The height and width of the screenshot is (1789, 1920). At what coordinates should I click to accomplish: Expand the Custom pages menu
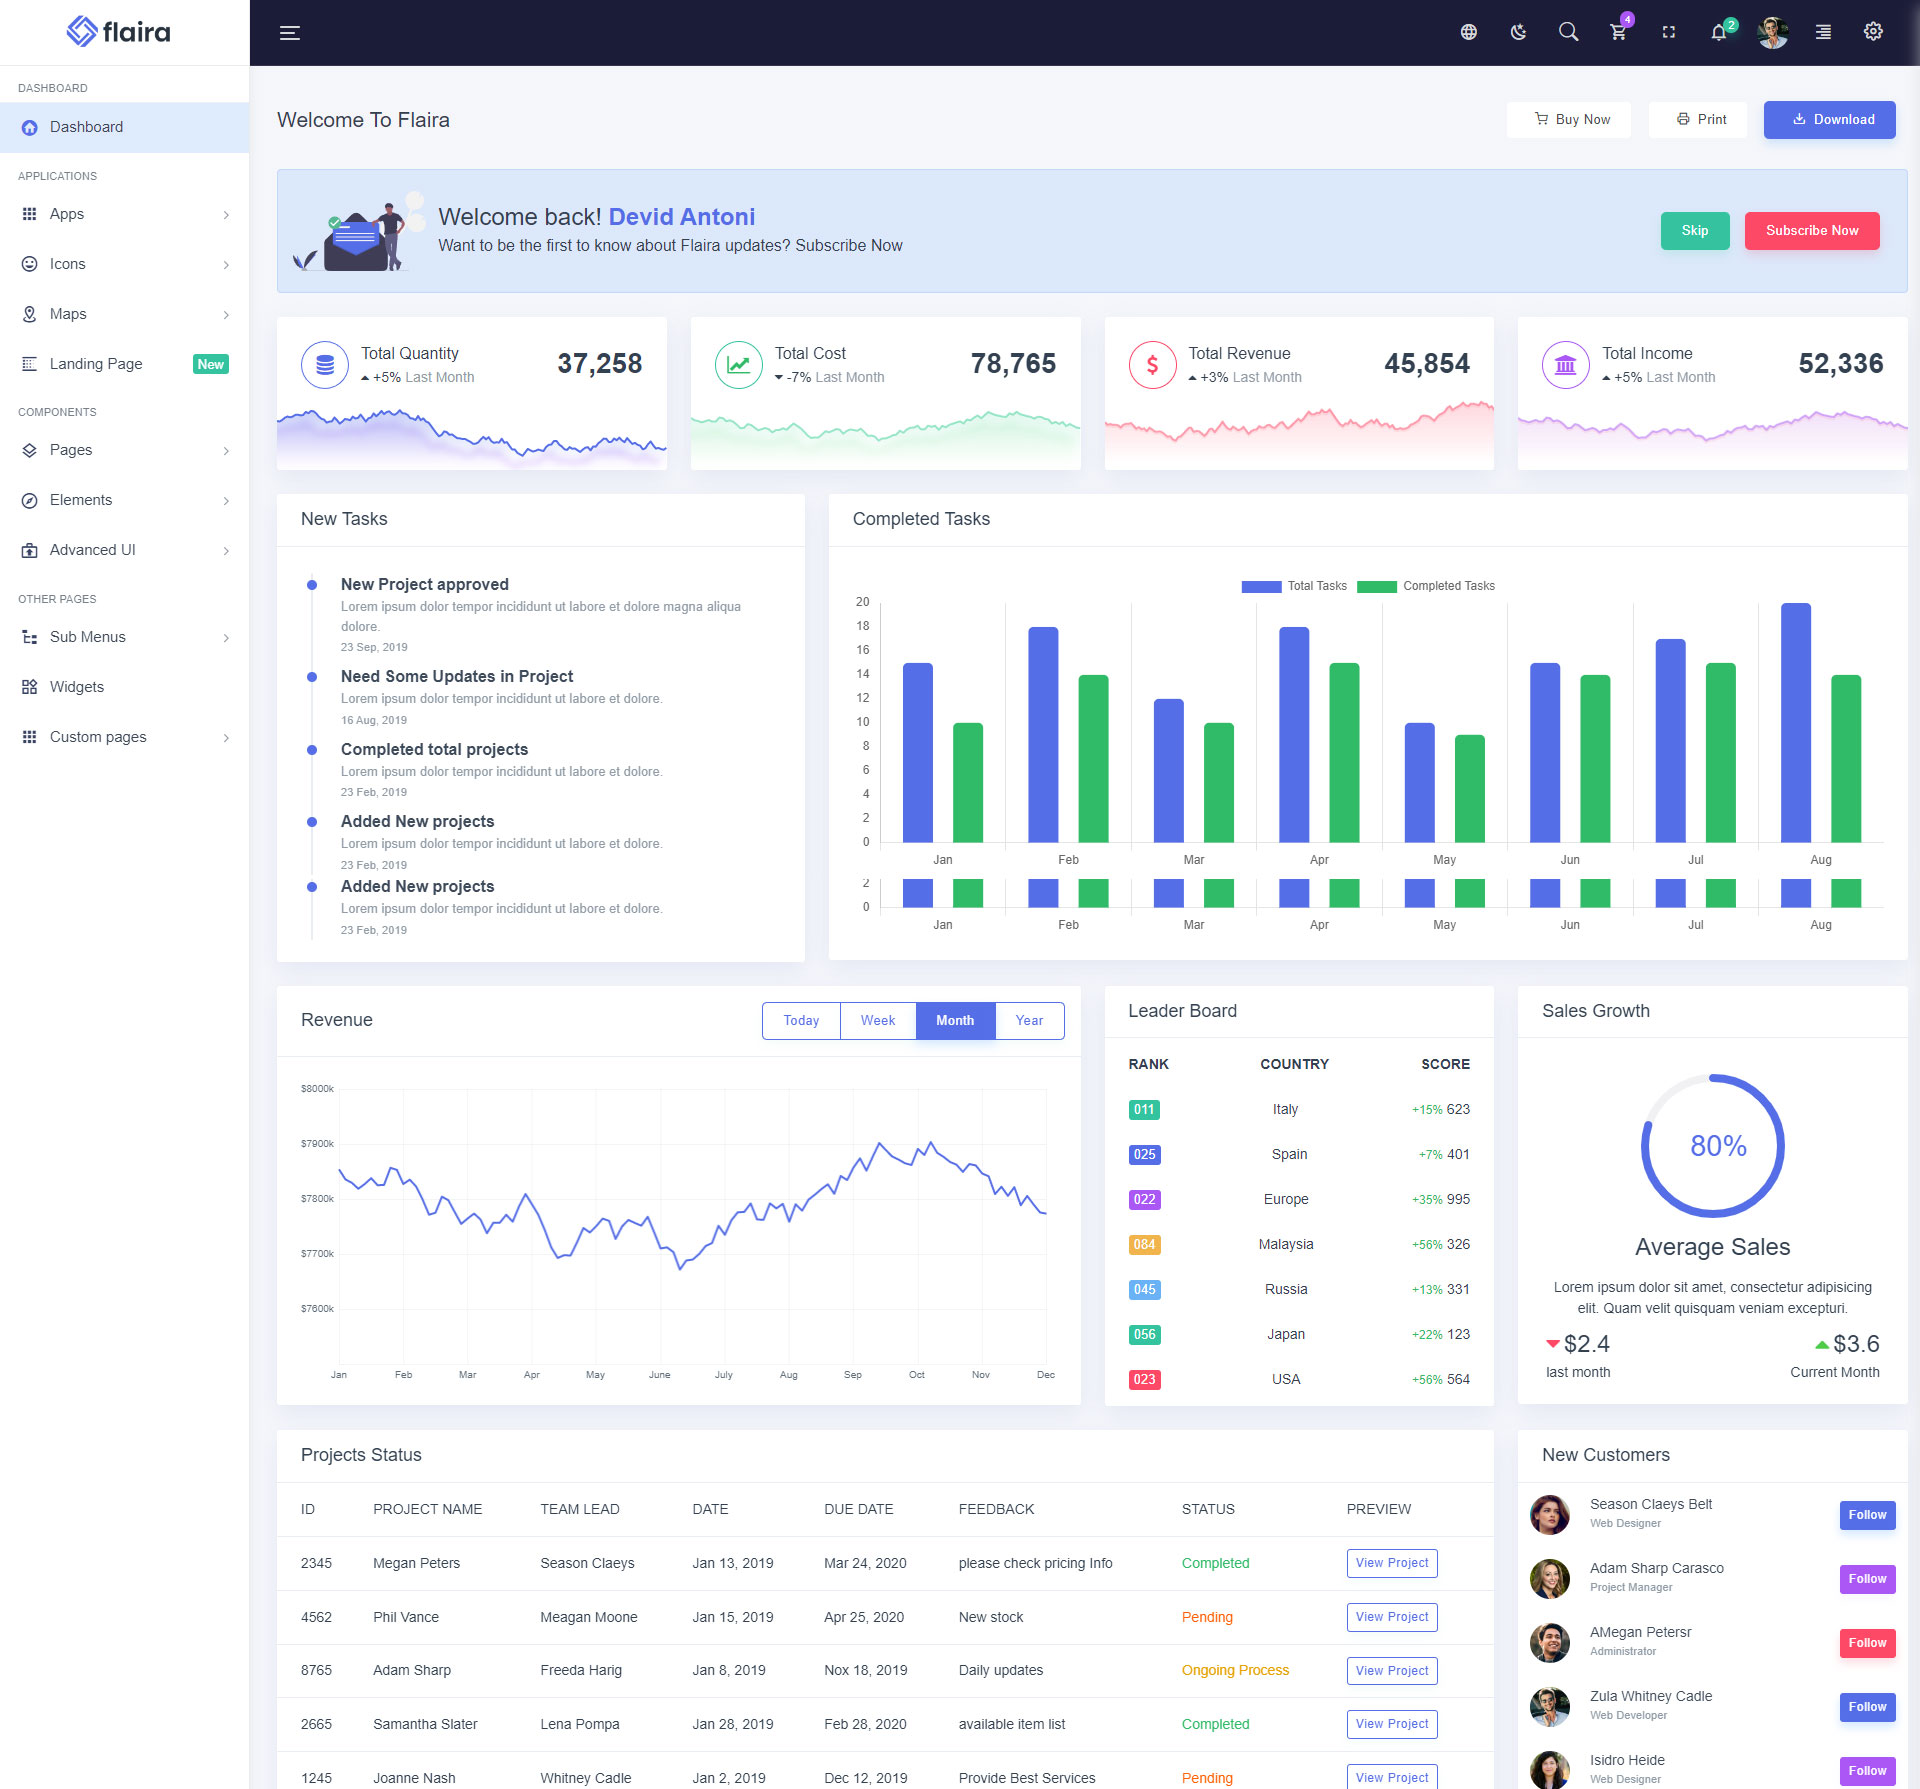124,737
